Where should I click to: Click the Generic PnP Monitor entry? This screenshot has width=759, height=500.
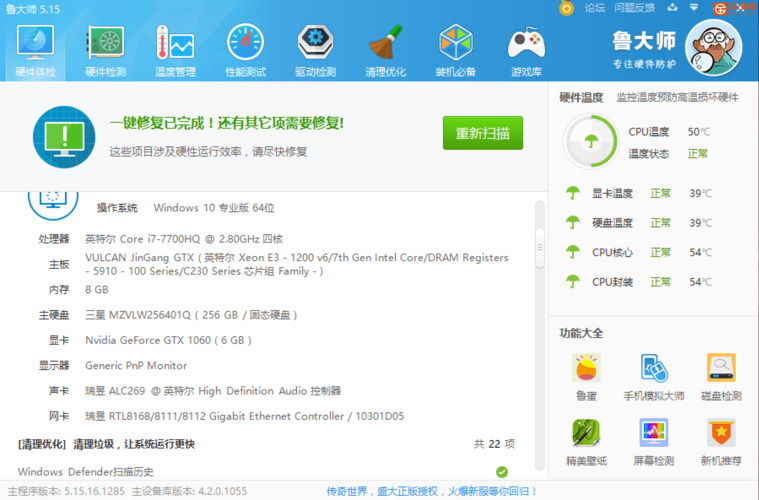(136, 365)
